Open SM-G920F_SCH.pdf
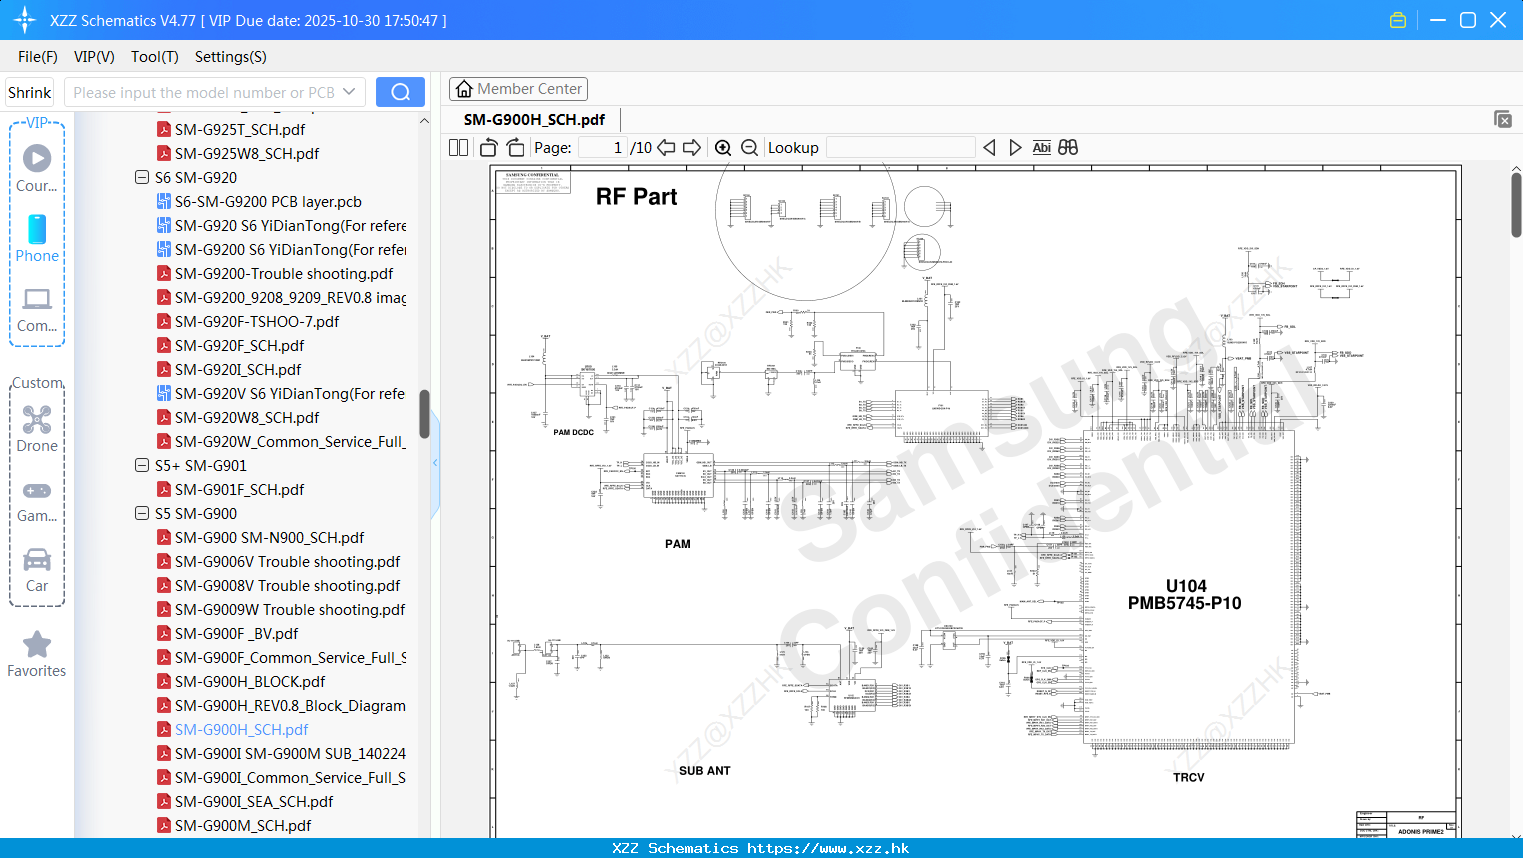The height and width of the screenshot is (858, 1523). pos(230,345)
